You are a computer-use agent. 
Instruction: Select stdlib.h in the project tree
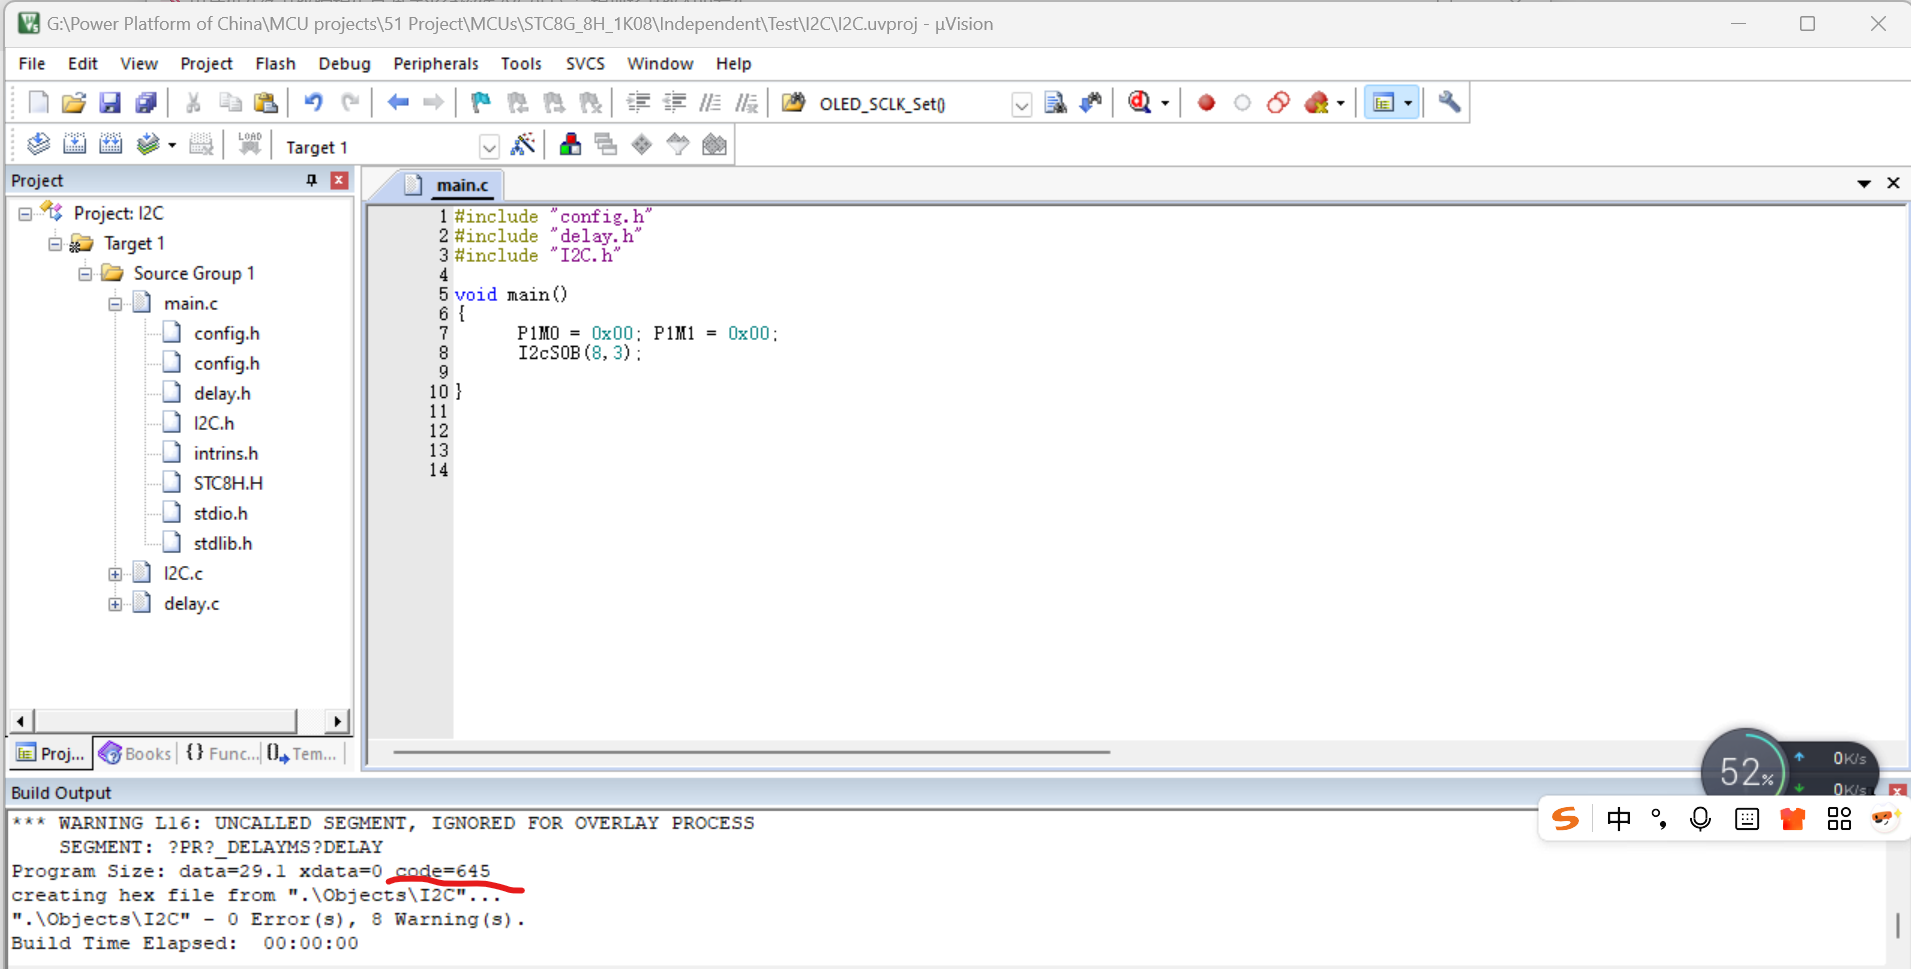click(x=223, y=543)
